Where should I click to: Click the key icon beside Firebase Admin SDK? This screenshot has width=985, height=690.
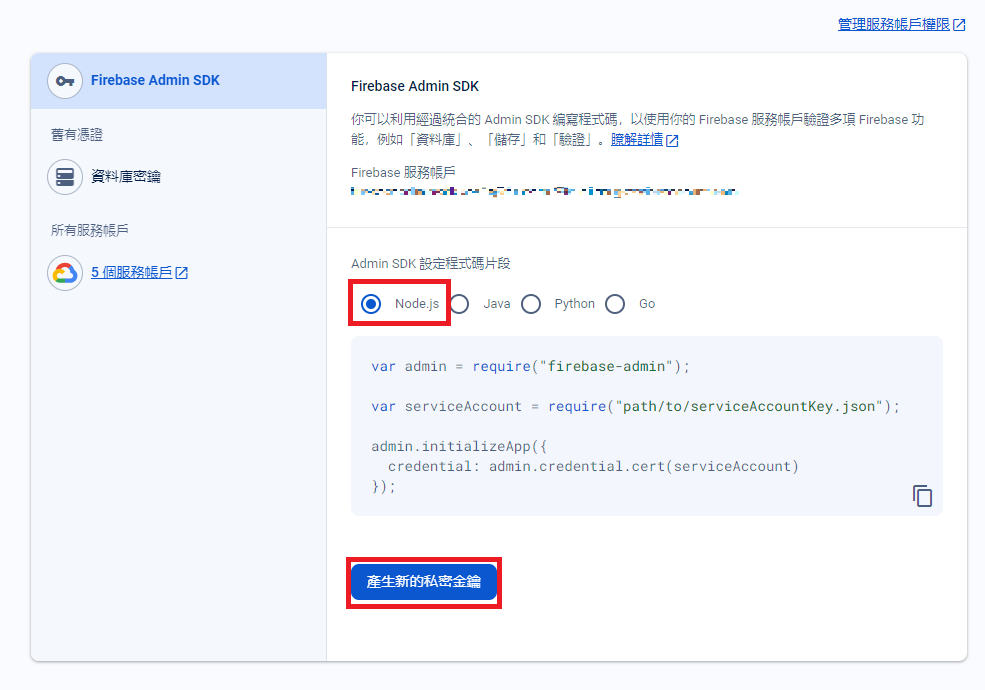(x=65, y=81)
